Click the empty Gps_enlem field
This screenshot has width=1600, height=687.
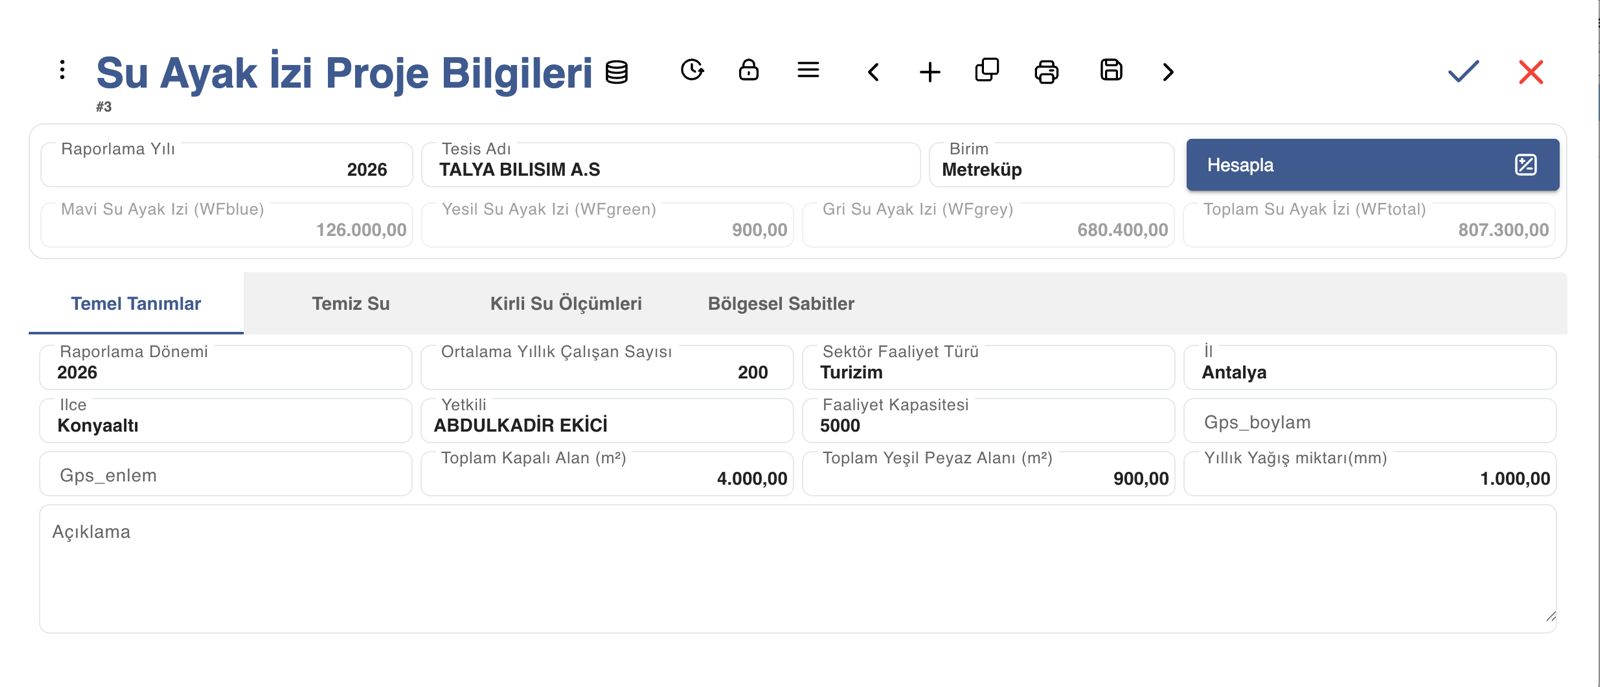coord(226,474)
